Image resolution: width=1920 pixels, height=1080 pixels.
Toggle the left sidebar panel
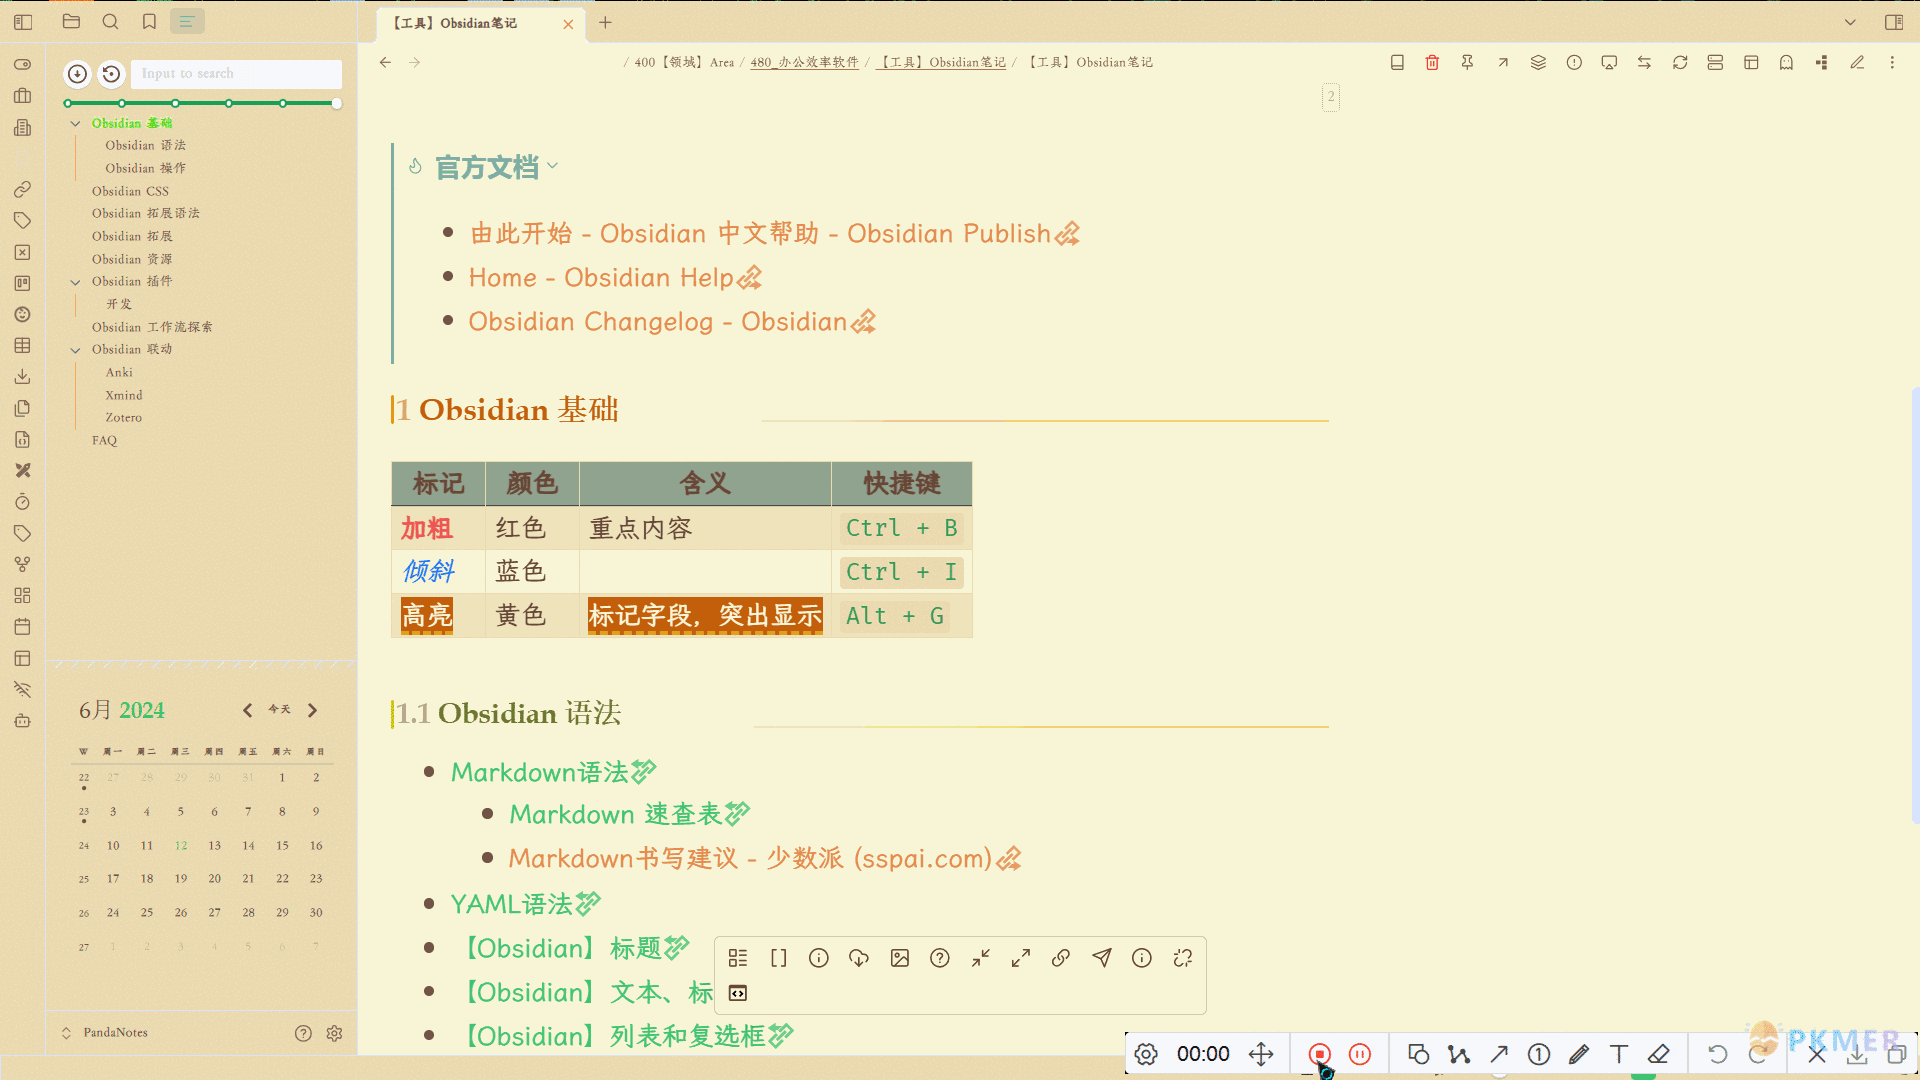click(23, 22)
